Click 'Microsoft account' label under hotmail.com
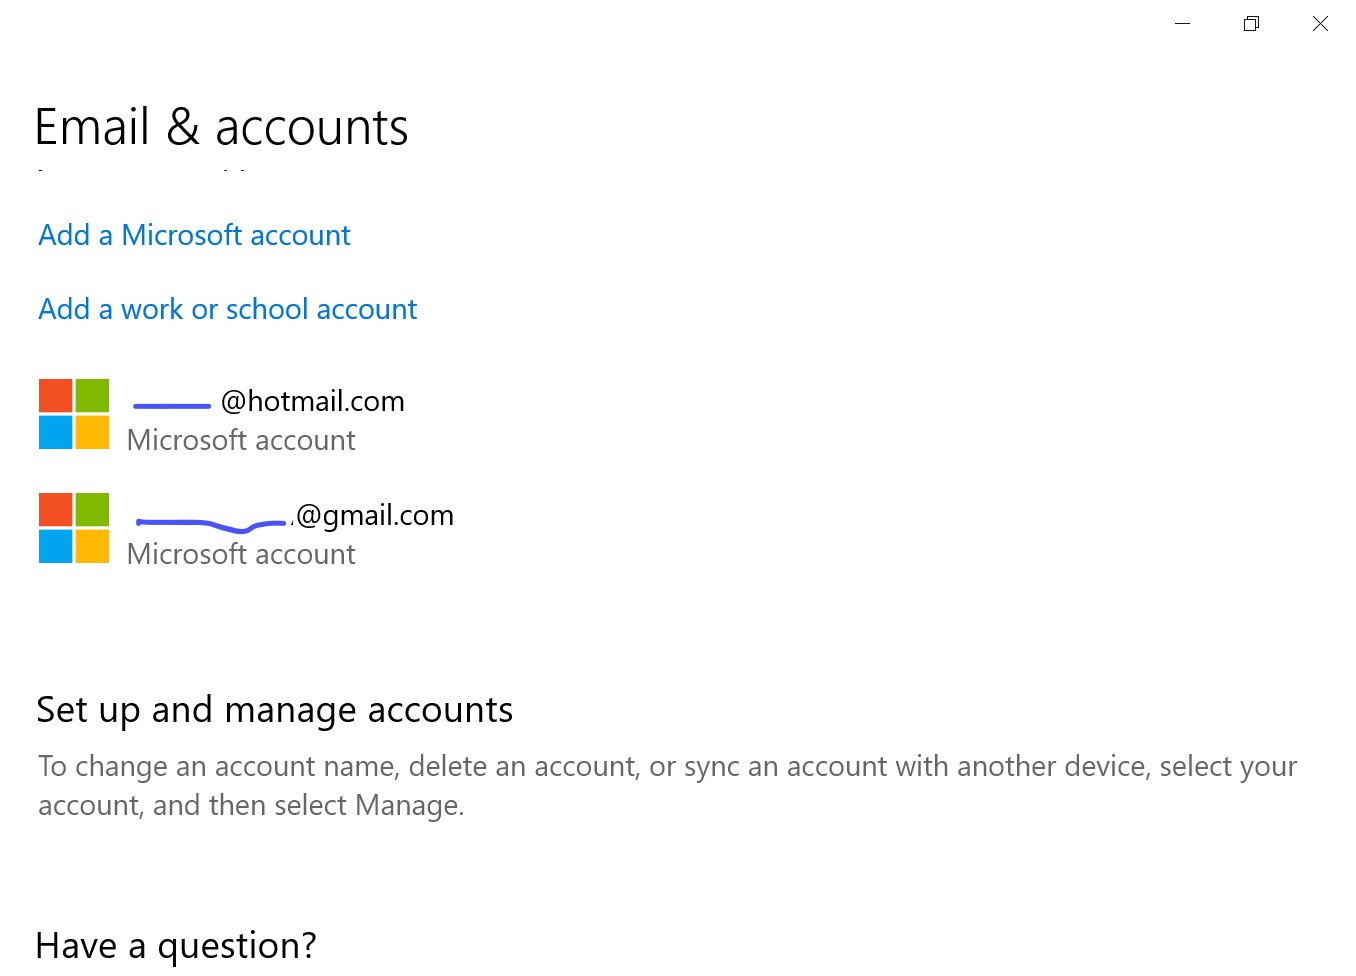 pyautogui.click(x=241, y=440)
